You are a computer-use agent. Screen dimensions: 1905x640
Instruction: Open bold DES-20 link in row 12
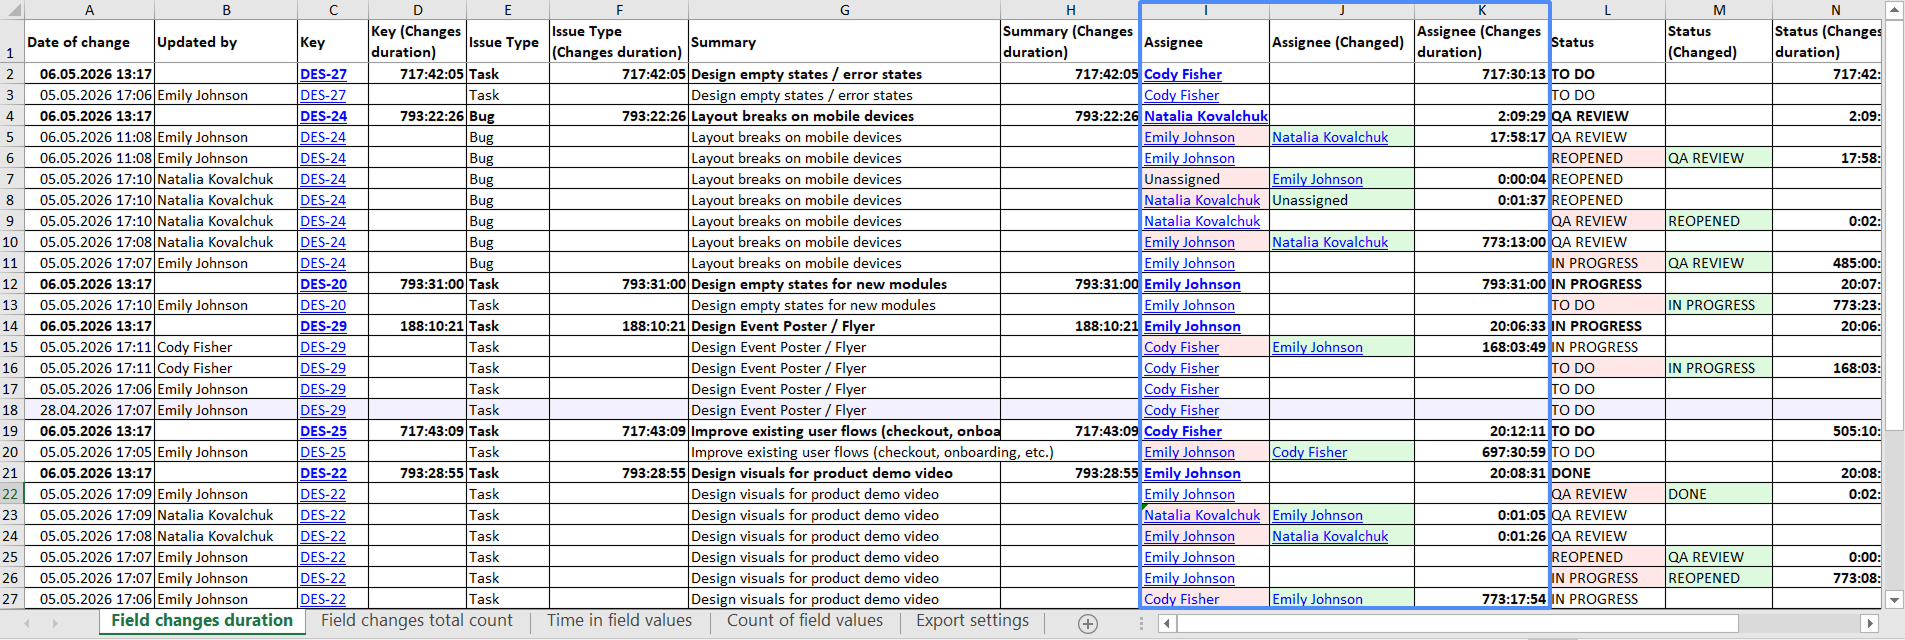[323, 284]
